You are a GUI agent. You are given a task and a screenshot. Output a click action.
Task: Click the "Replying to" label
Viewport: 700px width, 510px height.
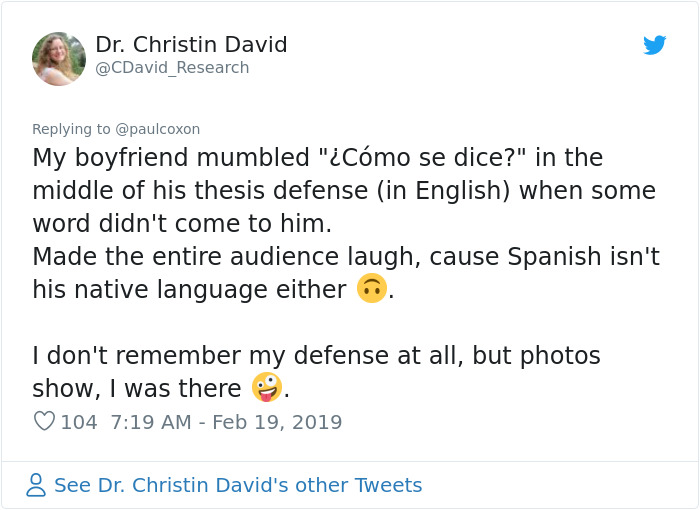[x=72, y=129]
